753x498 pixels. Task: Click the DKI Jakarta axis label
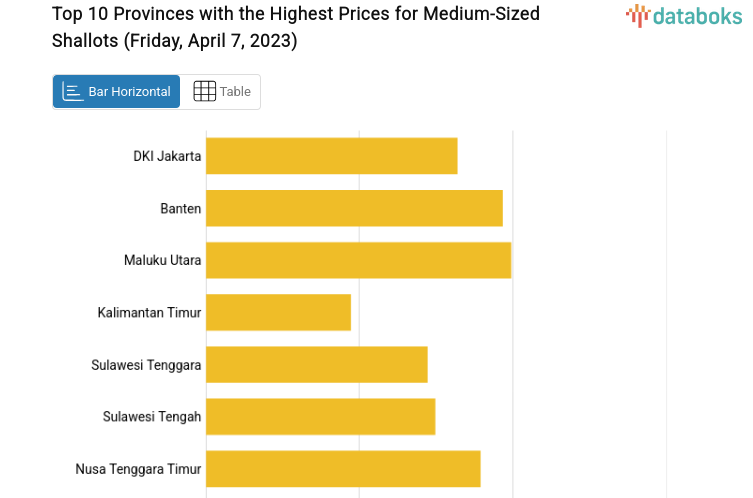167,156
